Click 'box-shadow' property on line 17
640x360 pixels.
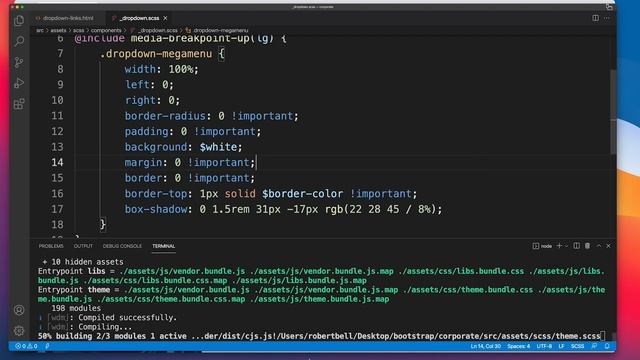coord(156,209)
